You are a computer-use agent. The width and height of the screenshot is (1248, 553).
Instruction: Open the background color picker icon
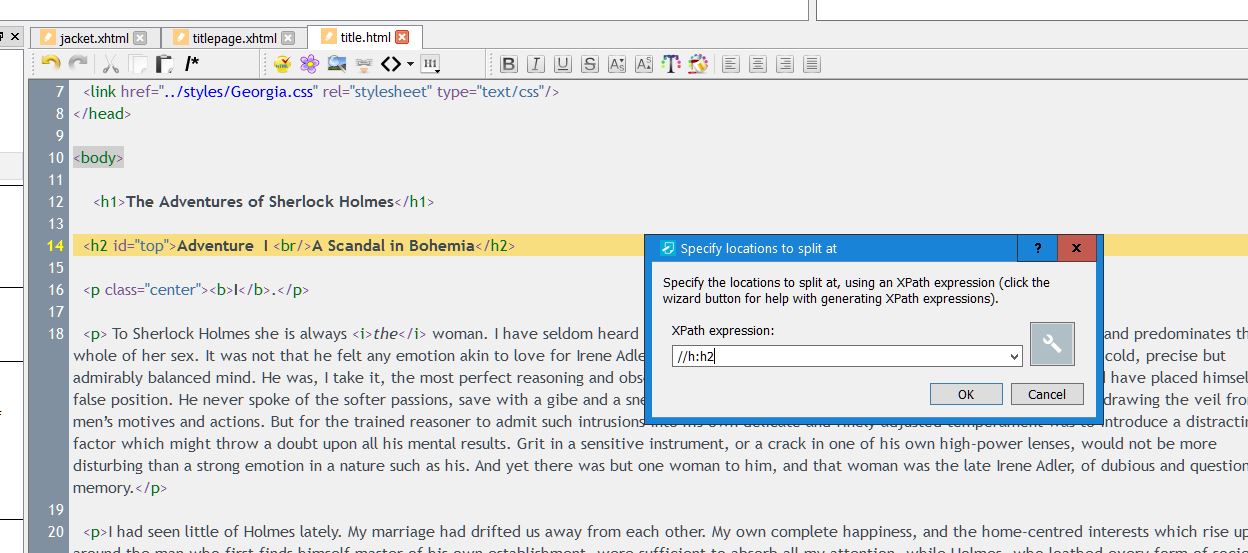point(698,64)
